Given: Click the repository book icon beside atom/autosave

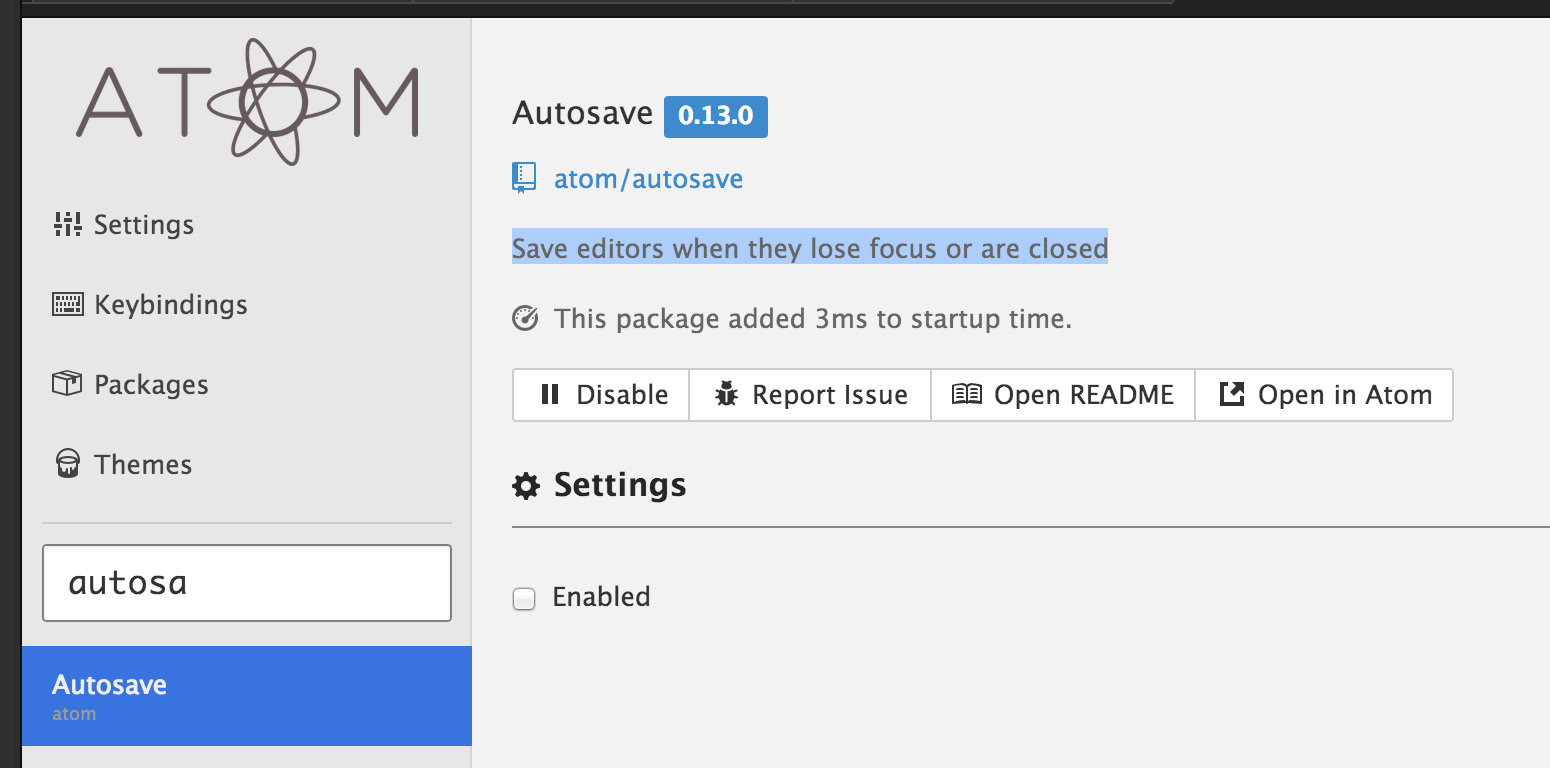Looking at the screenshot, I should 524,178.
